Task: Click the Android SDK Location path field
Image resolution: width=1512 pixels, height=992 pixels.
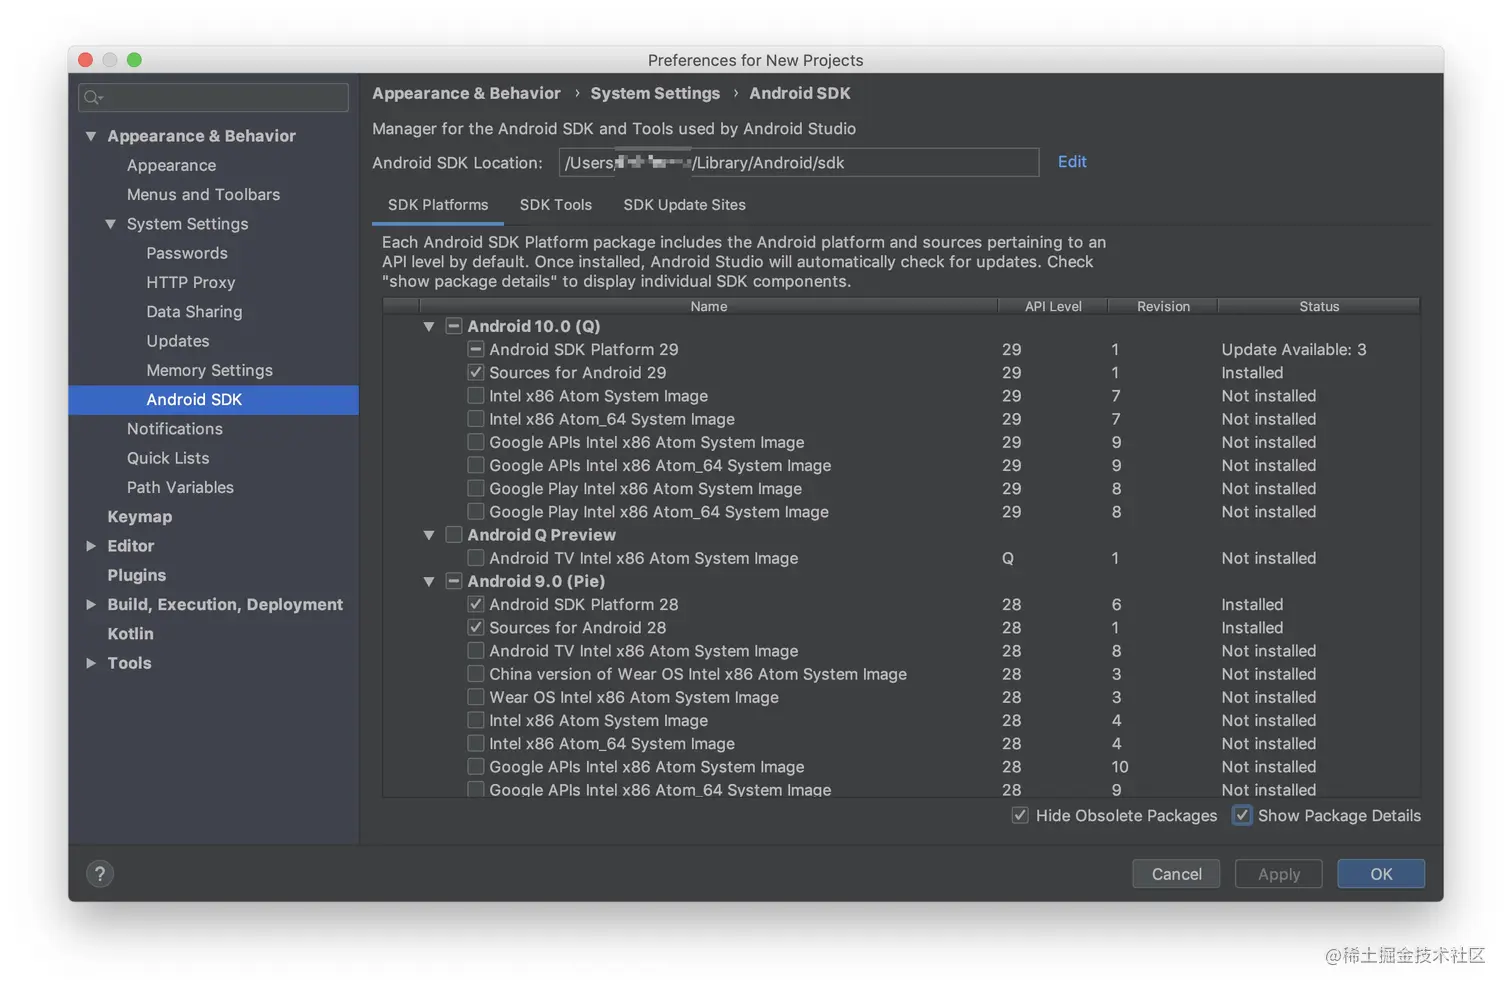Action: (x=799, y=162)
